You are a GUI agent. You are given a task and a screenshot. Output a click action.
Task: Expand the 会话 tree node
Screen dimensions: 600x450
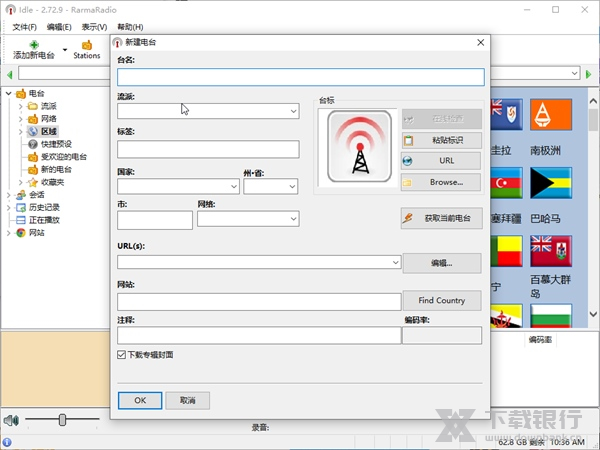tap(9, 195)
